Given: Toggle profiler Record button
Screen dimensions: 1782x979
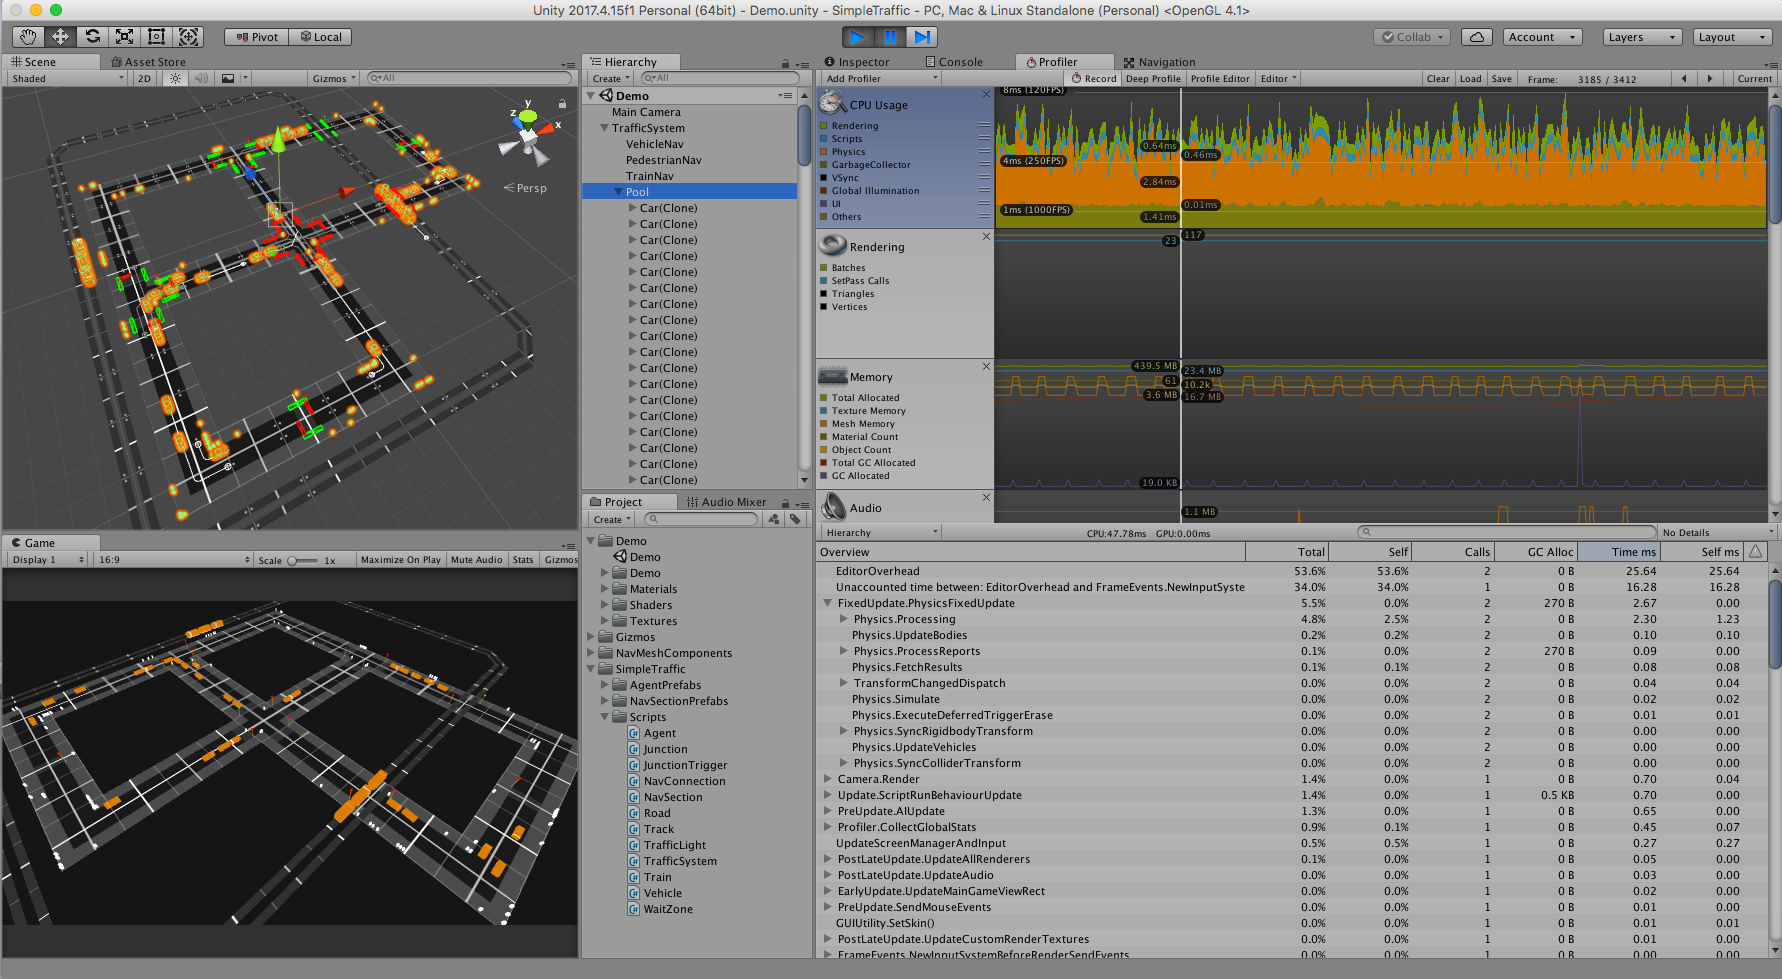Looking at the screenshot, I should point(1094,78).
